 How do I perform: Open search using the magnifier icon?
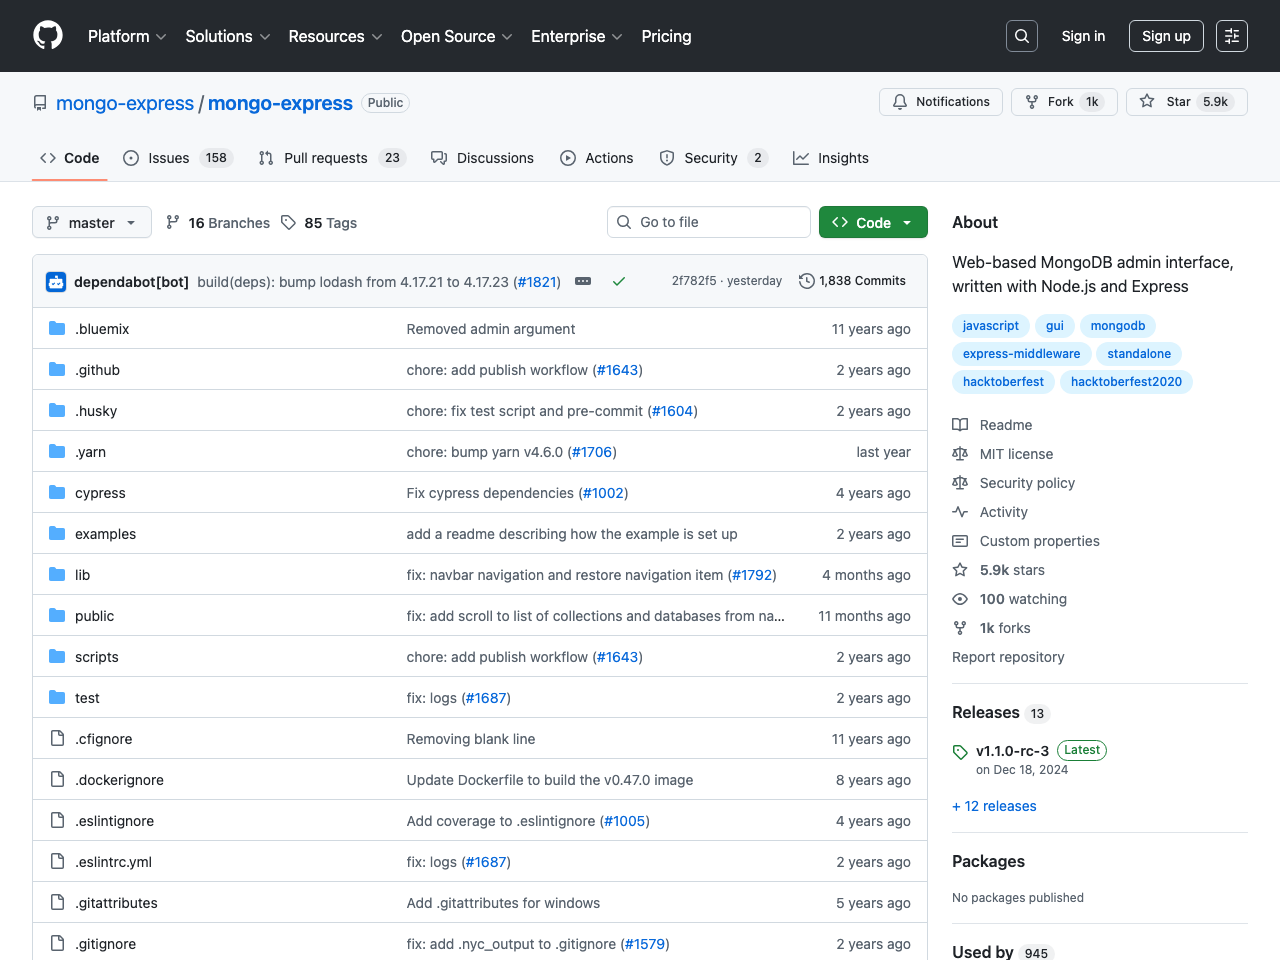pyautogui.click(x=1021, y=35)
